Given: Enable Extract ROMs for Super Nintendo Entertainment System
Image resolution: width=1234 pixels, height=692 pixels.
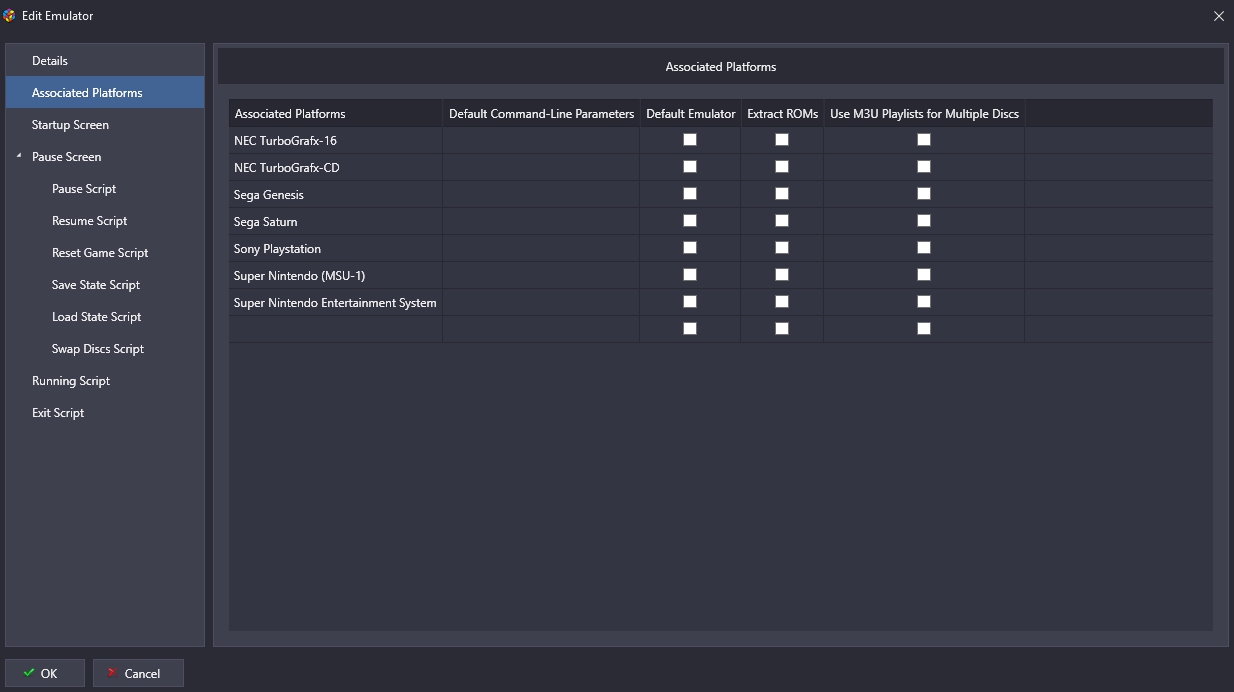Looking at the screenshot, I should [782, 302].
